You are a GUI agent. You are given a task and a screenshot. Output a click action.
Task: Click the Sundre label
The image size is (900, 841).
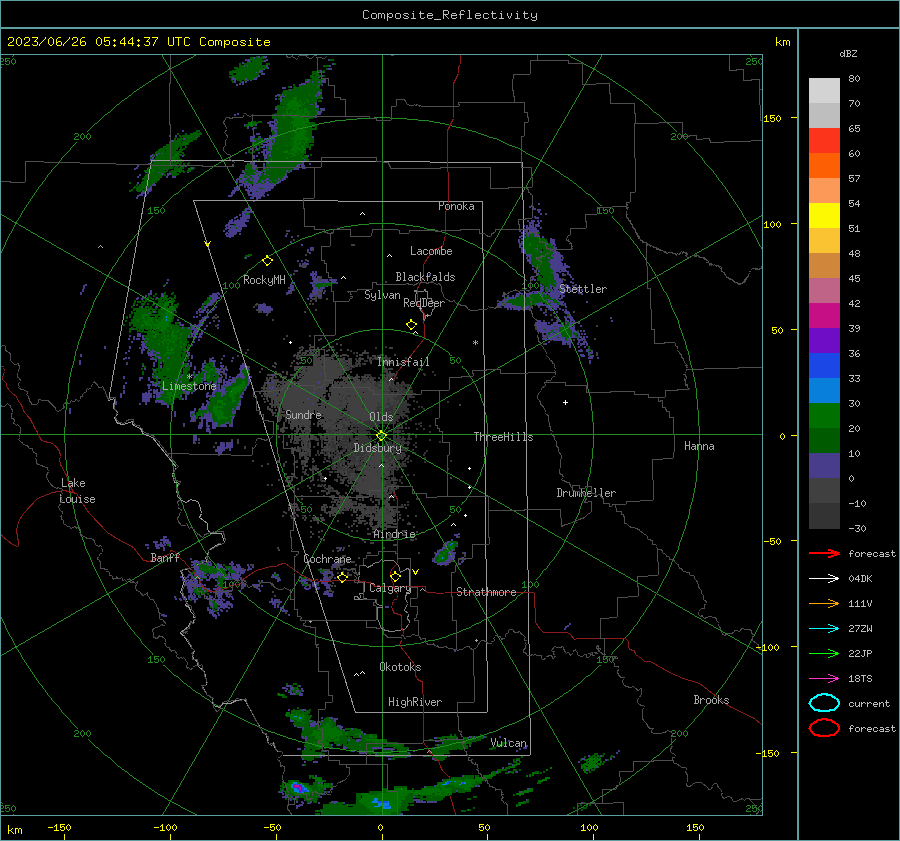coord(303,414)
